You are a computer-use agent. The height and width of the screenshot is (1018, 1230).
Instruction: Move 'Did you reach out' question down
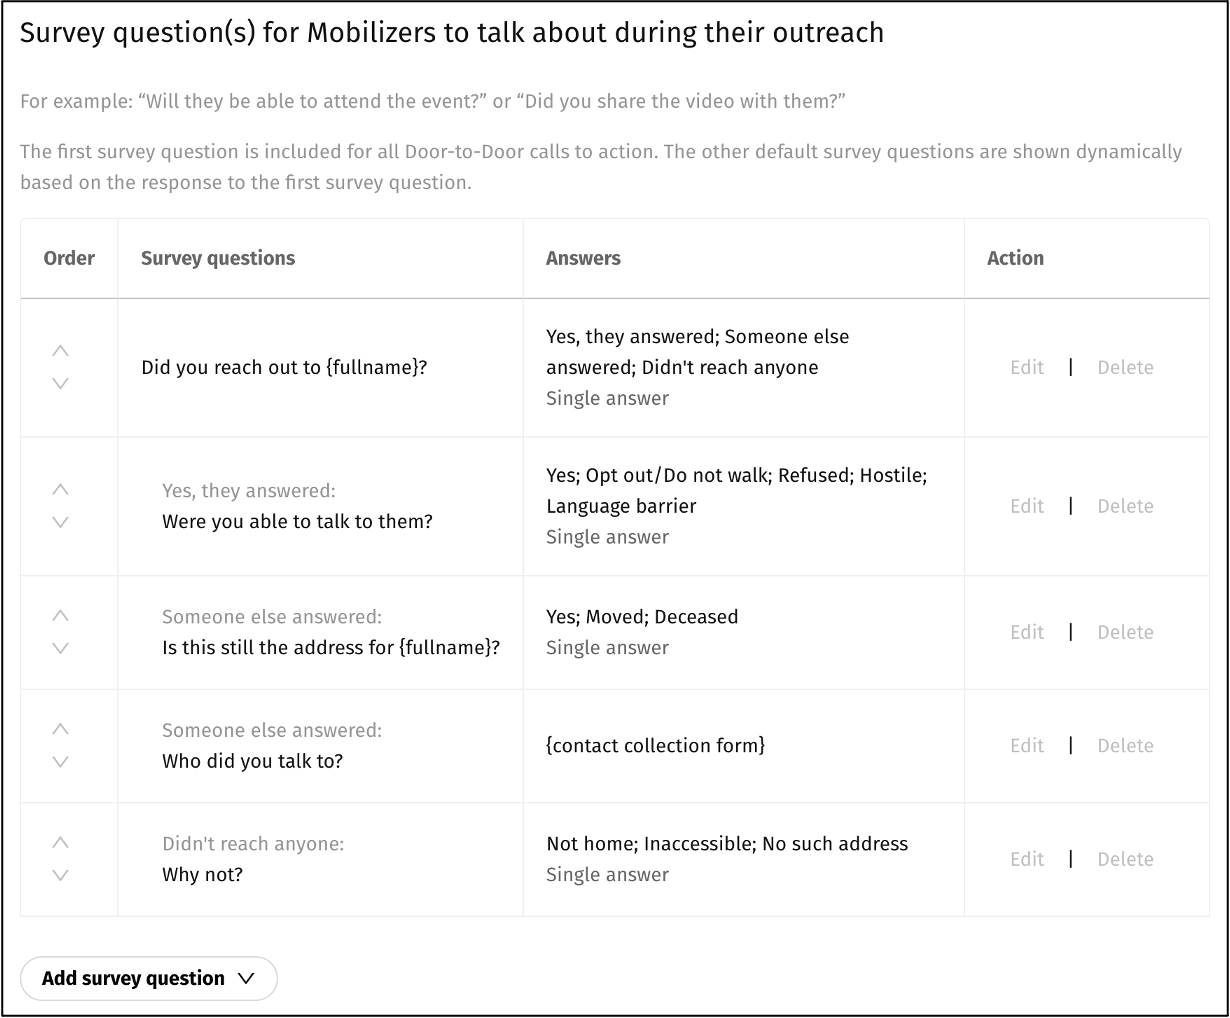tap(60, 383)
